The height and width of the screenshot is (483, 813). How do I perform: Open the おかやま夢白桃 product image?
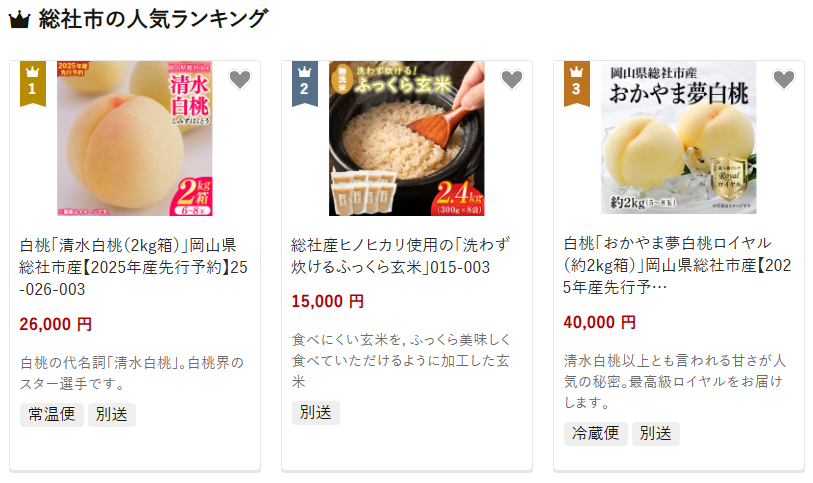(x=678, y=137)
